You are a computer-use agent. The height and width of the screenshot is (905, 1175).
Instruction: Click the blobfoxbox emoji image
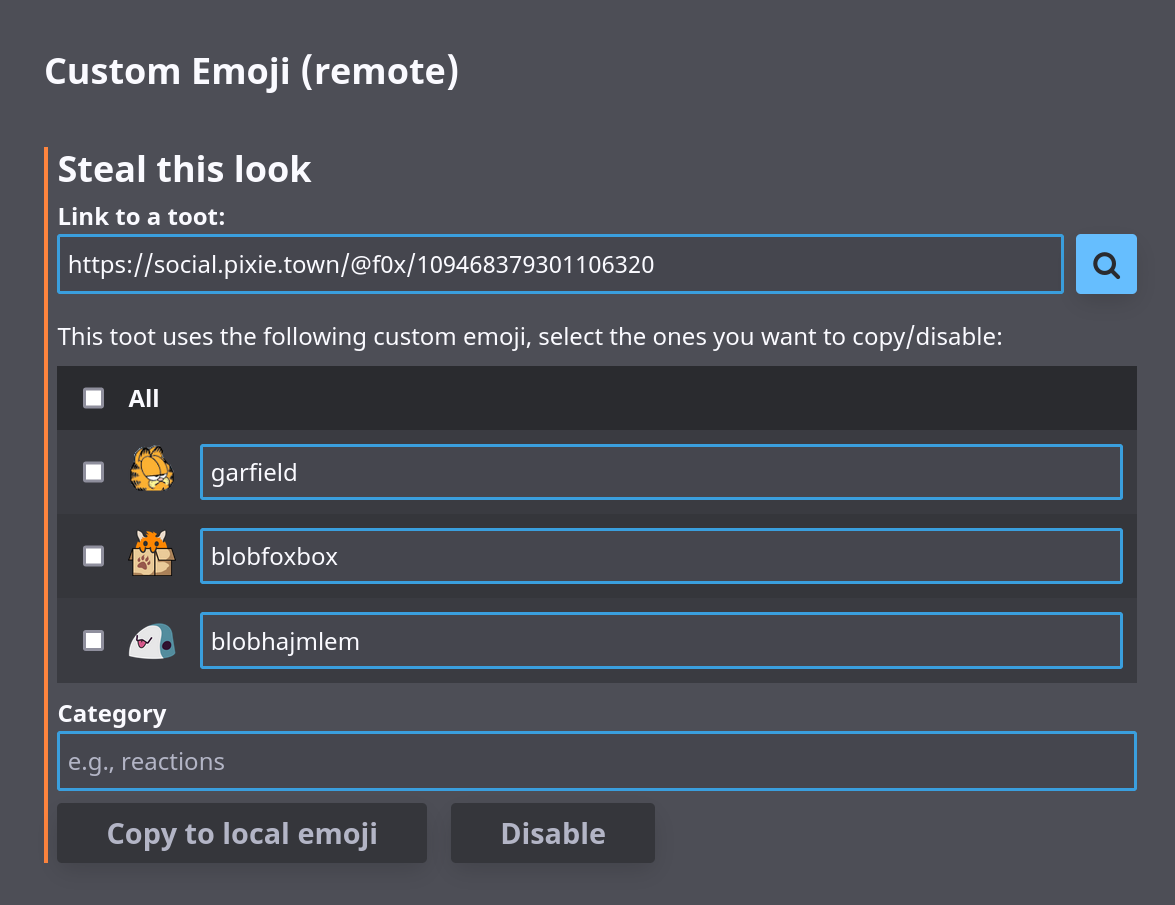(152, 555)
